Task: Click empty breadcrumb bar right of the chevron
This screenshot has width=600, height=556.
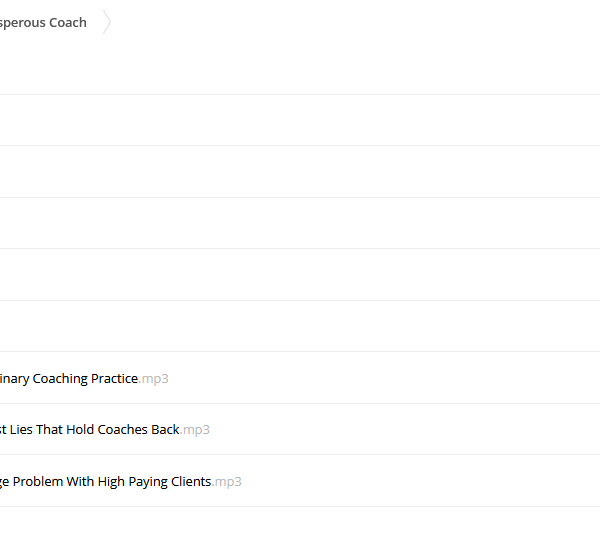Action: [x=356, y=23]
